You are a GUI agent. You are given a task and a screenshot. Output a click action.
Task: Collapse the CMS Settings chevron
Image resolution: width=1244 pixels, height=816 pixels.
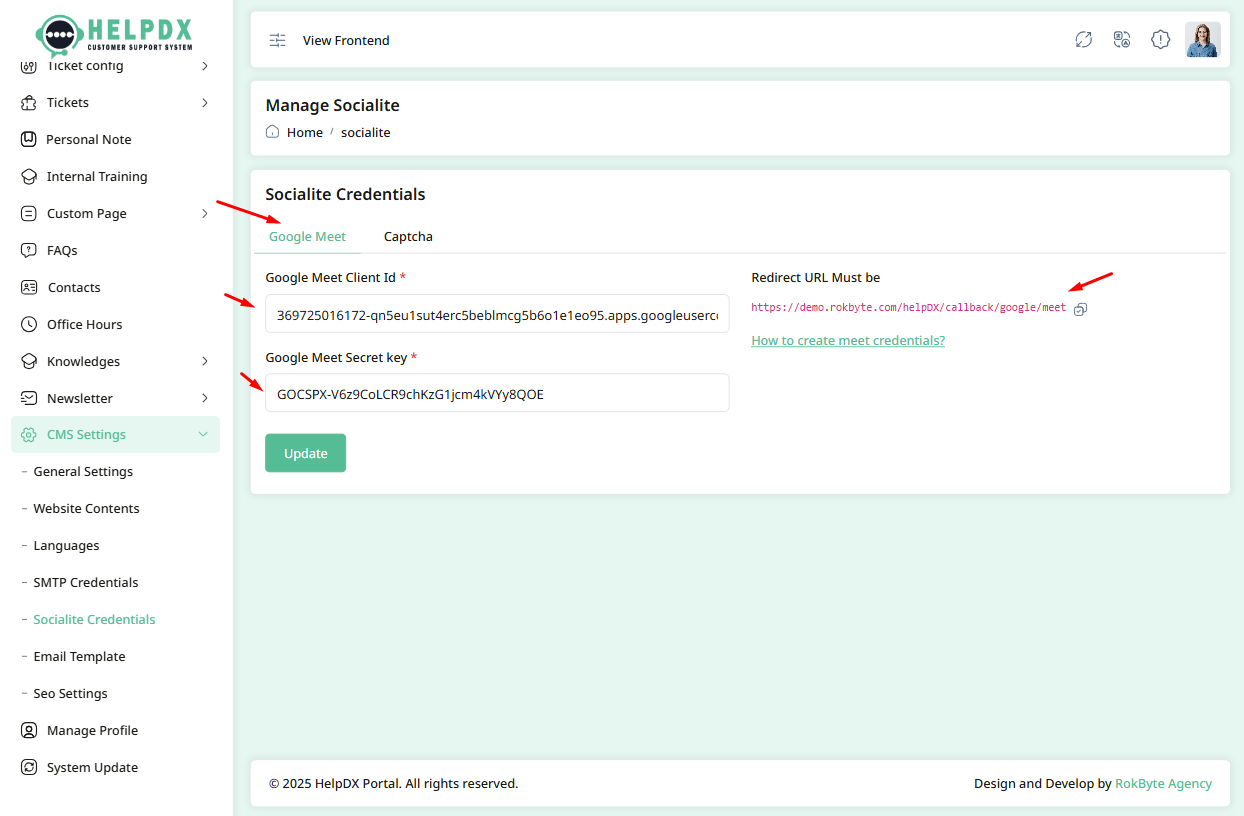tap(203, 434)
